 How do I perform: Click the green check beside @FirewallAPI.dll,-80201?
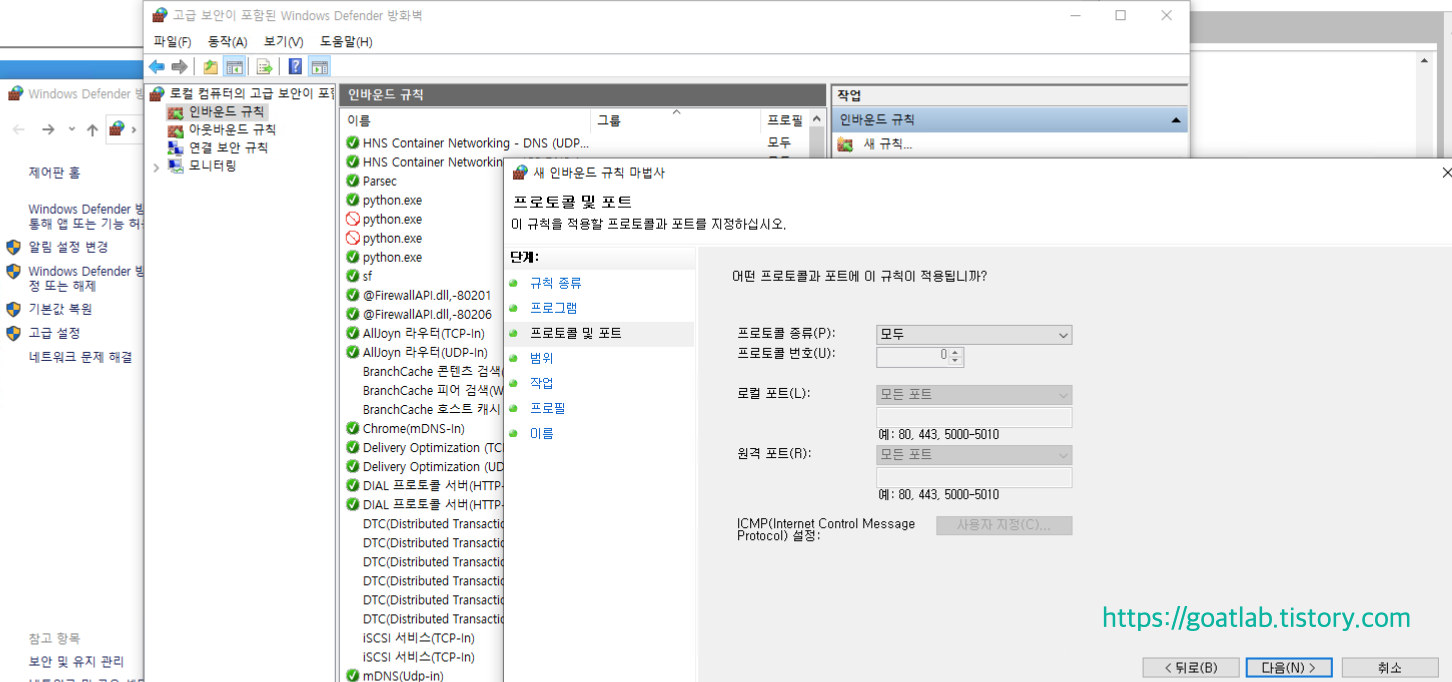tap(352, 295)
